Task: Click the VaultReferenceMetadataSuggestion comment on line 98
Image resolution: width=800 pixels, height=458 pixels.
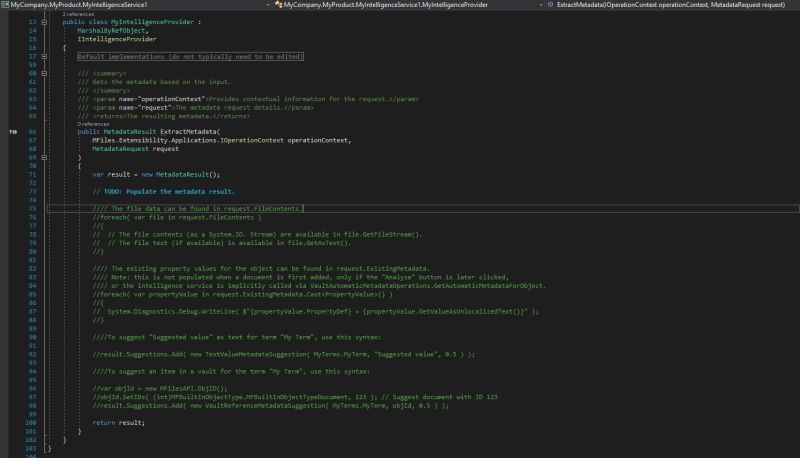Action: click(x=270, y=405)
